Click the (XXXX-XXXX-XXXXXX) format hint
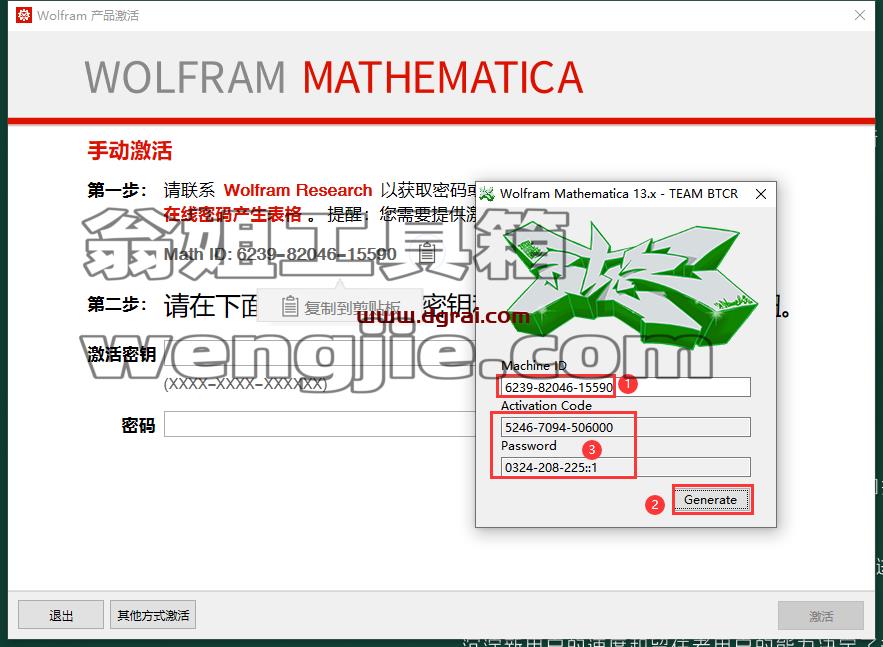Screen dimensions: 883x647 [245, 384]
